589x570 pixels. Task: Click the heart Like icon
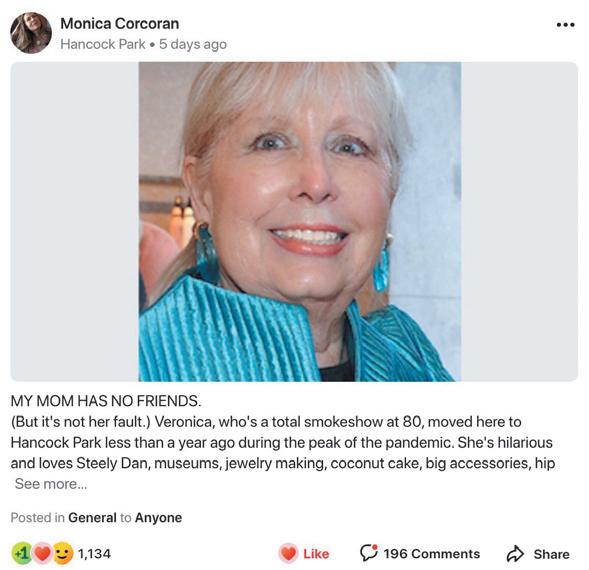[288, 553]
